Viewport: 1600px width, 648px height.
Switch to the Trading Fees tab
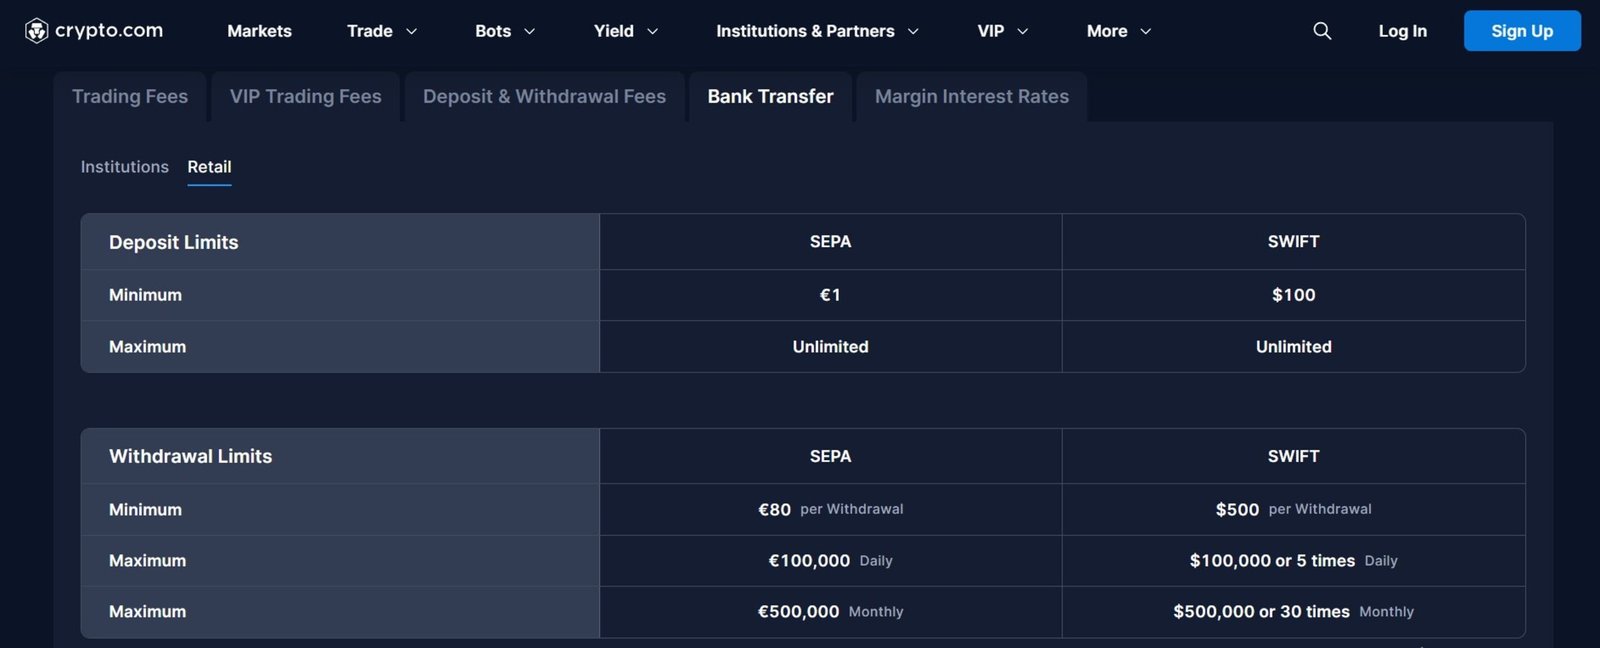130,97
